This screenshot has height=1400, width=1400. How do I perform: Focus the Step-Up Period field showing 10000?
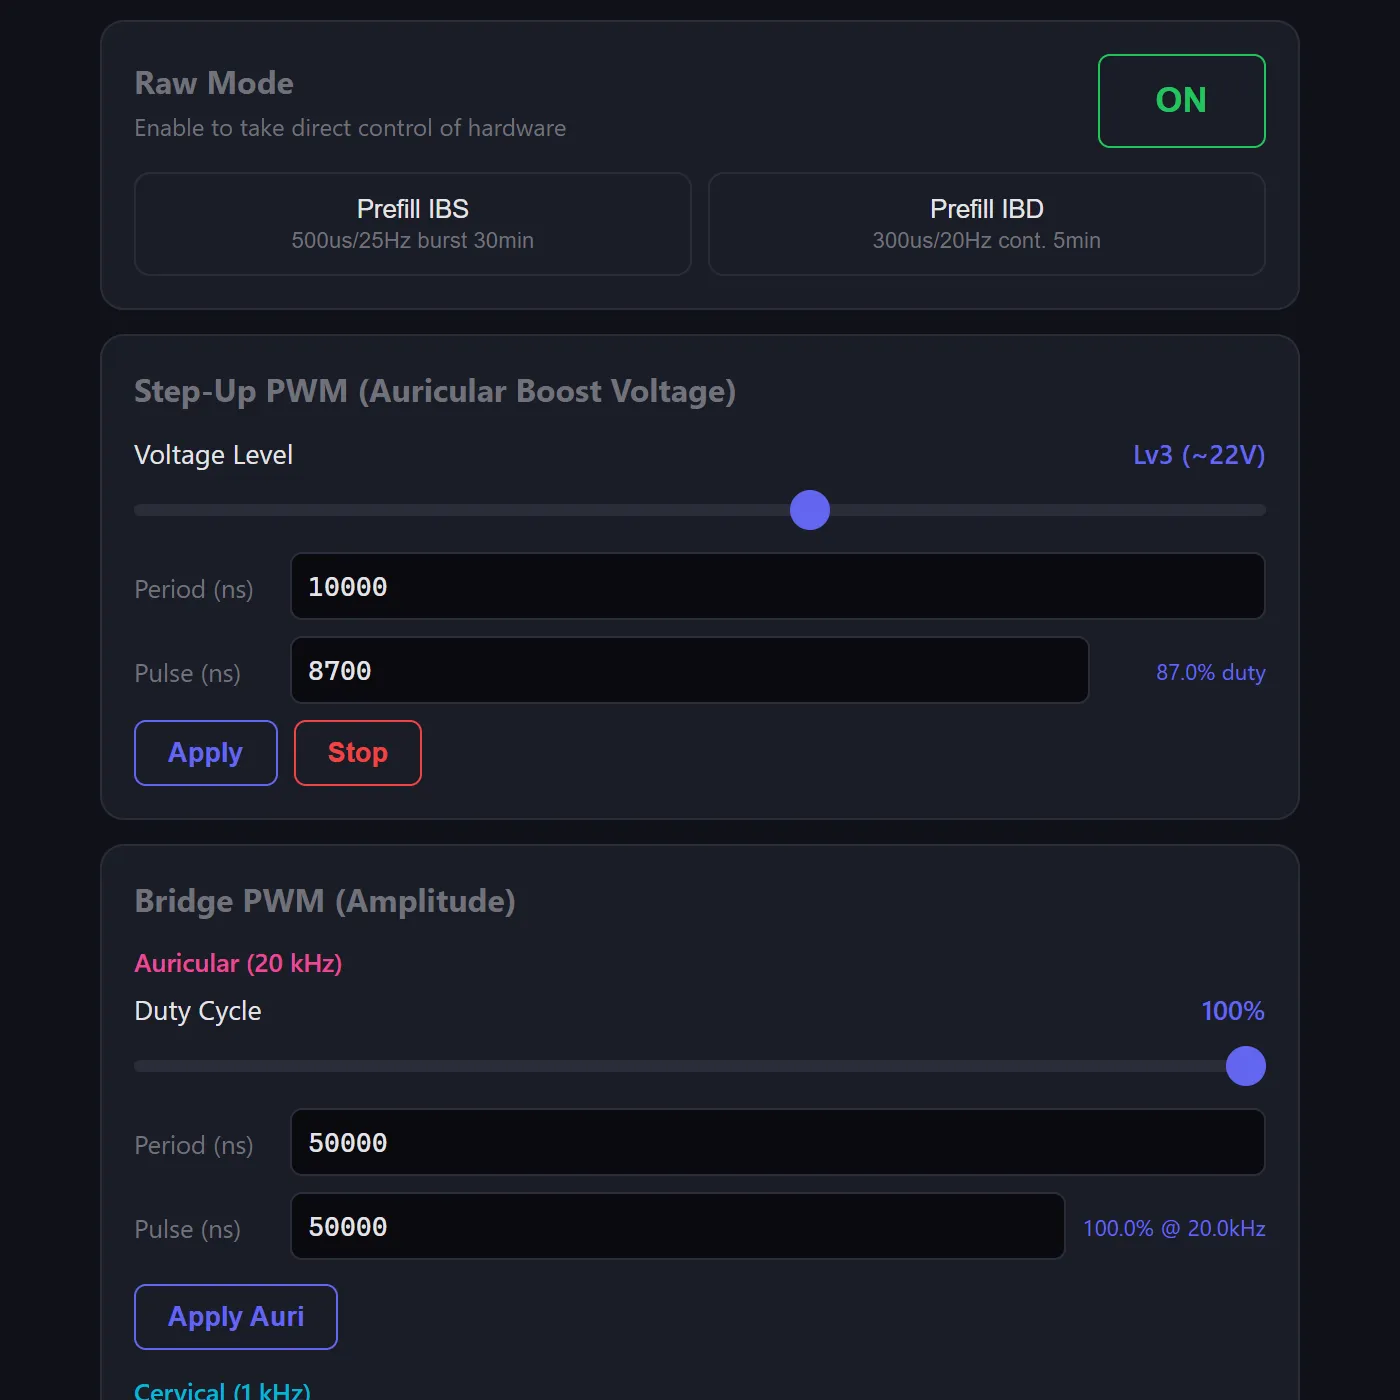click(x=777, y=587)
